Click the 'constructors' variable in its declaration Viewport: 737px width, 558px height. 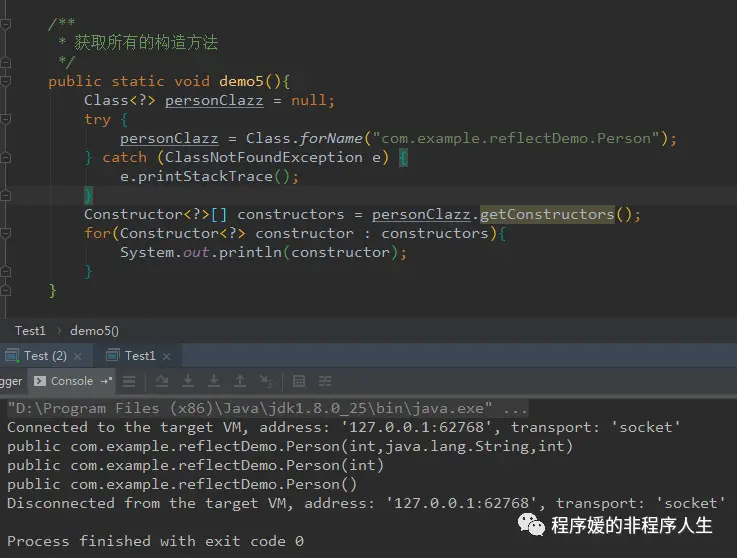click(x=291, y=214)
